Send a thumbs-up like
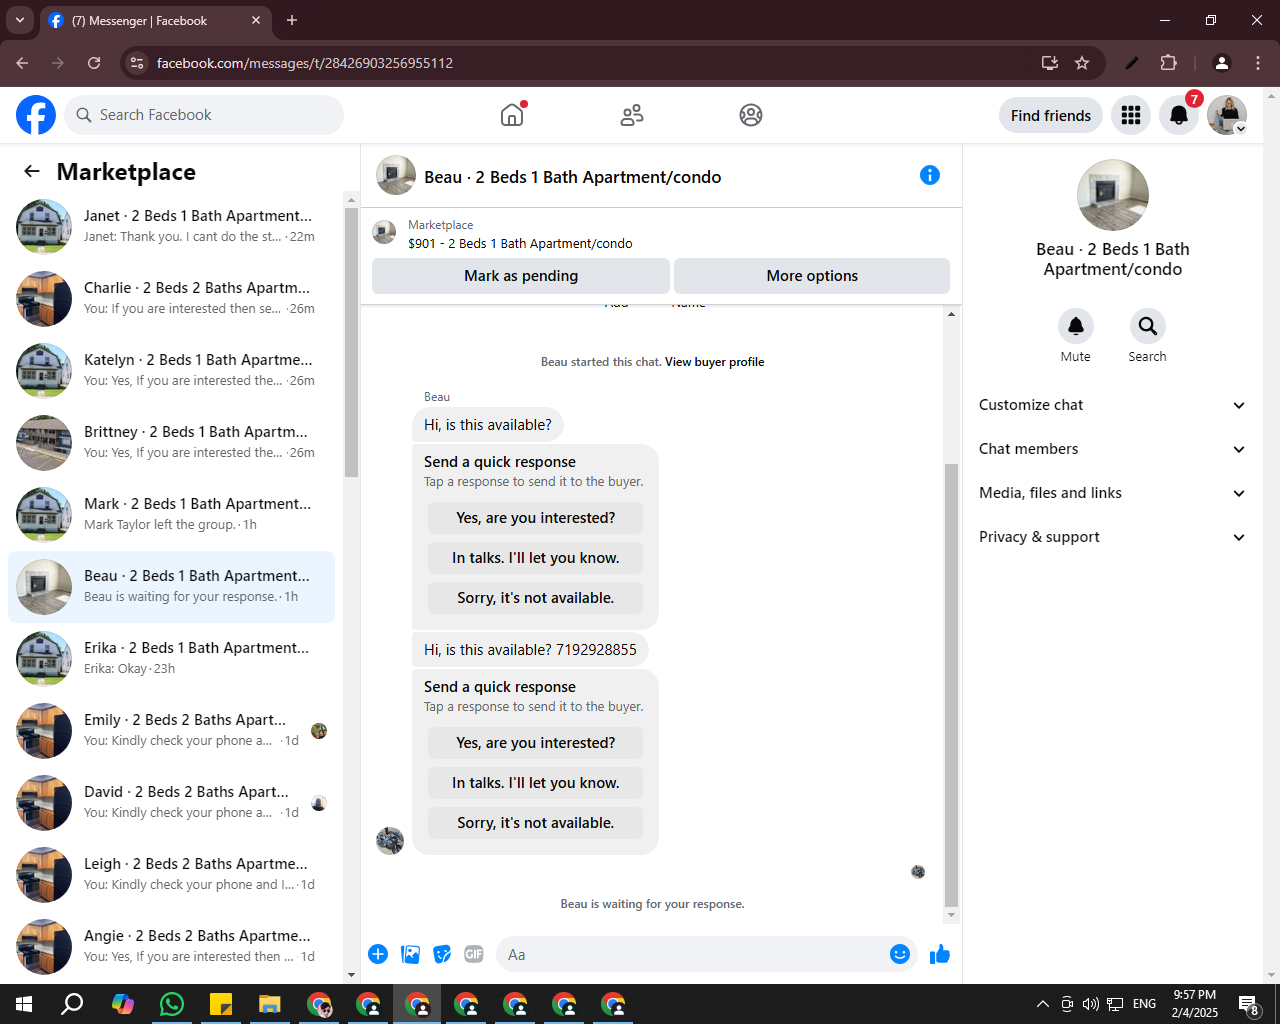This screenshot has height=1024, width=1280. [940, 954]
